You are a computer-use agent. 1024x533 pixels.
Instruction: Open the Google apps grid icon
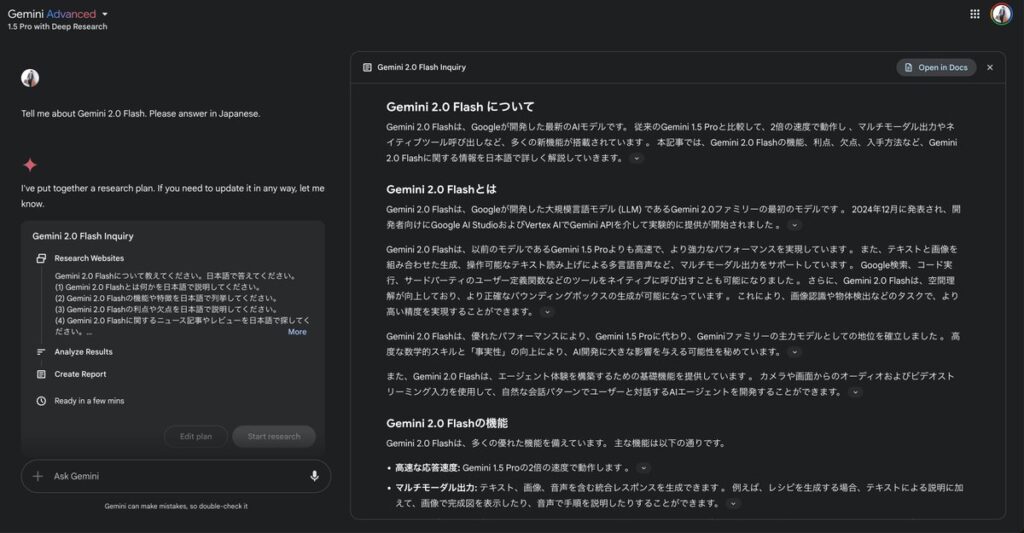pyautogui.click(x=975, y=14)
